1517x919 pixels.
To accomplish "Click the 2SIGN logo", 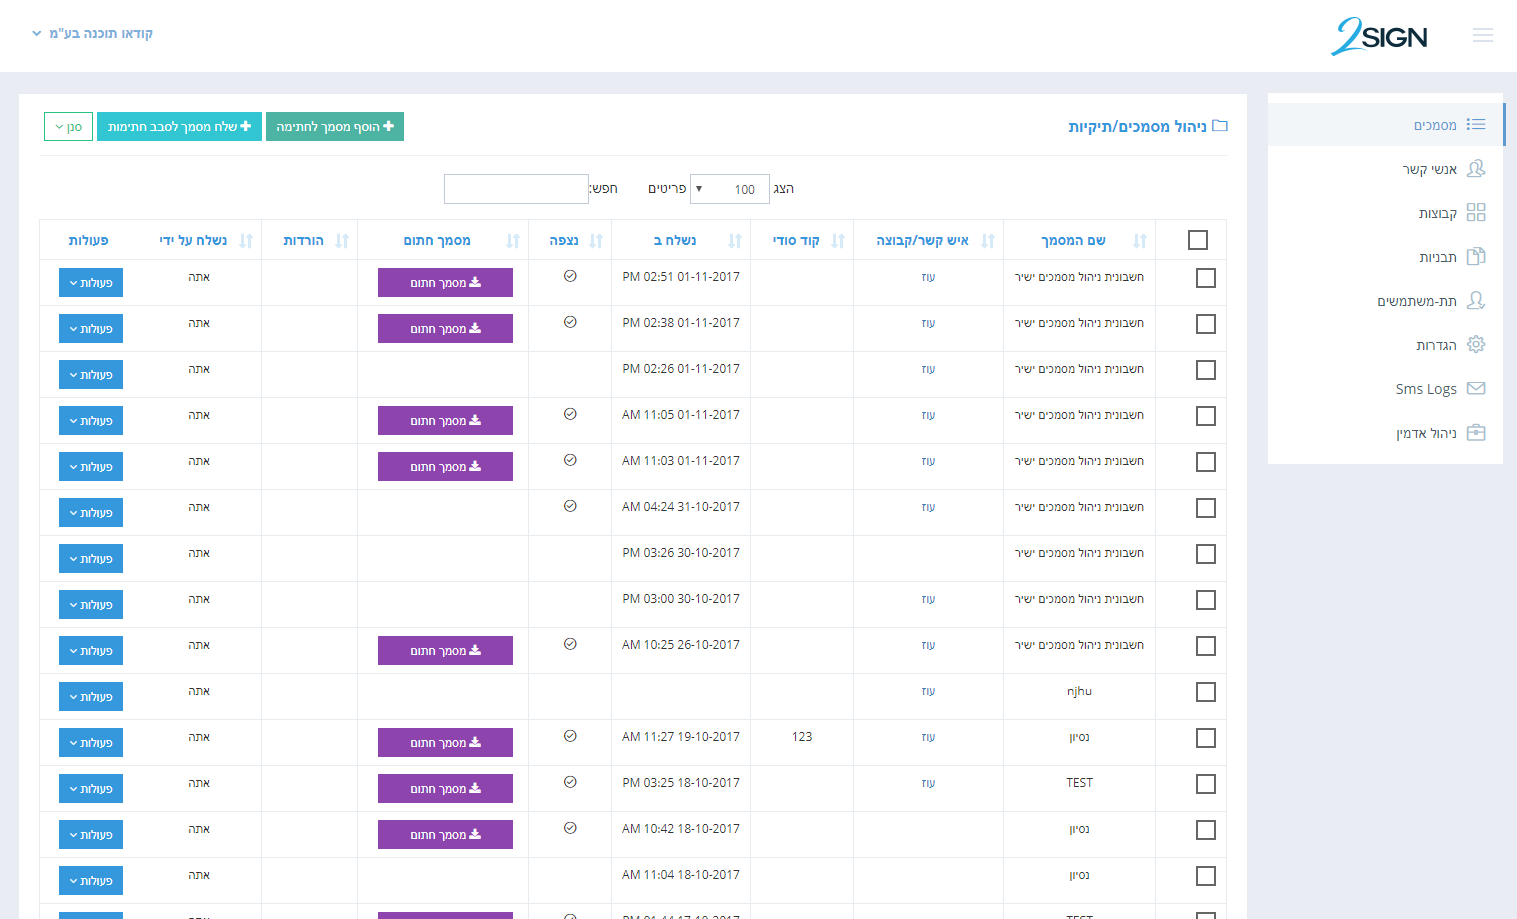I will point(1378,36).
